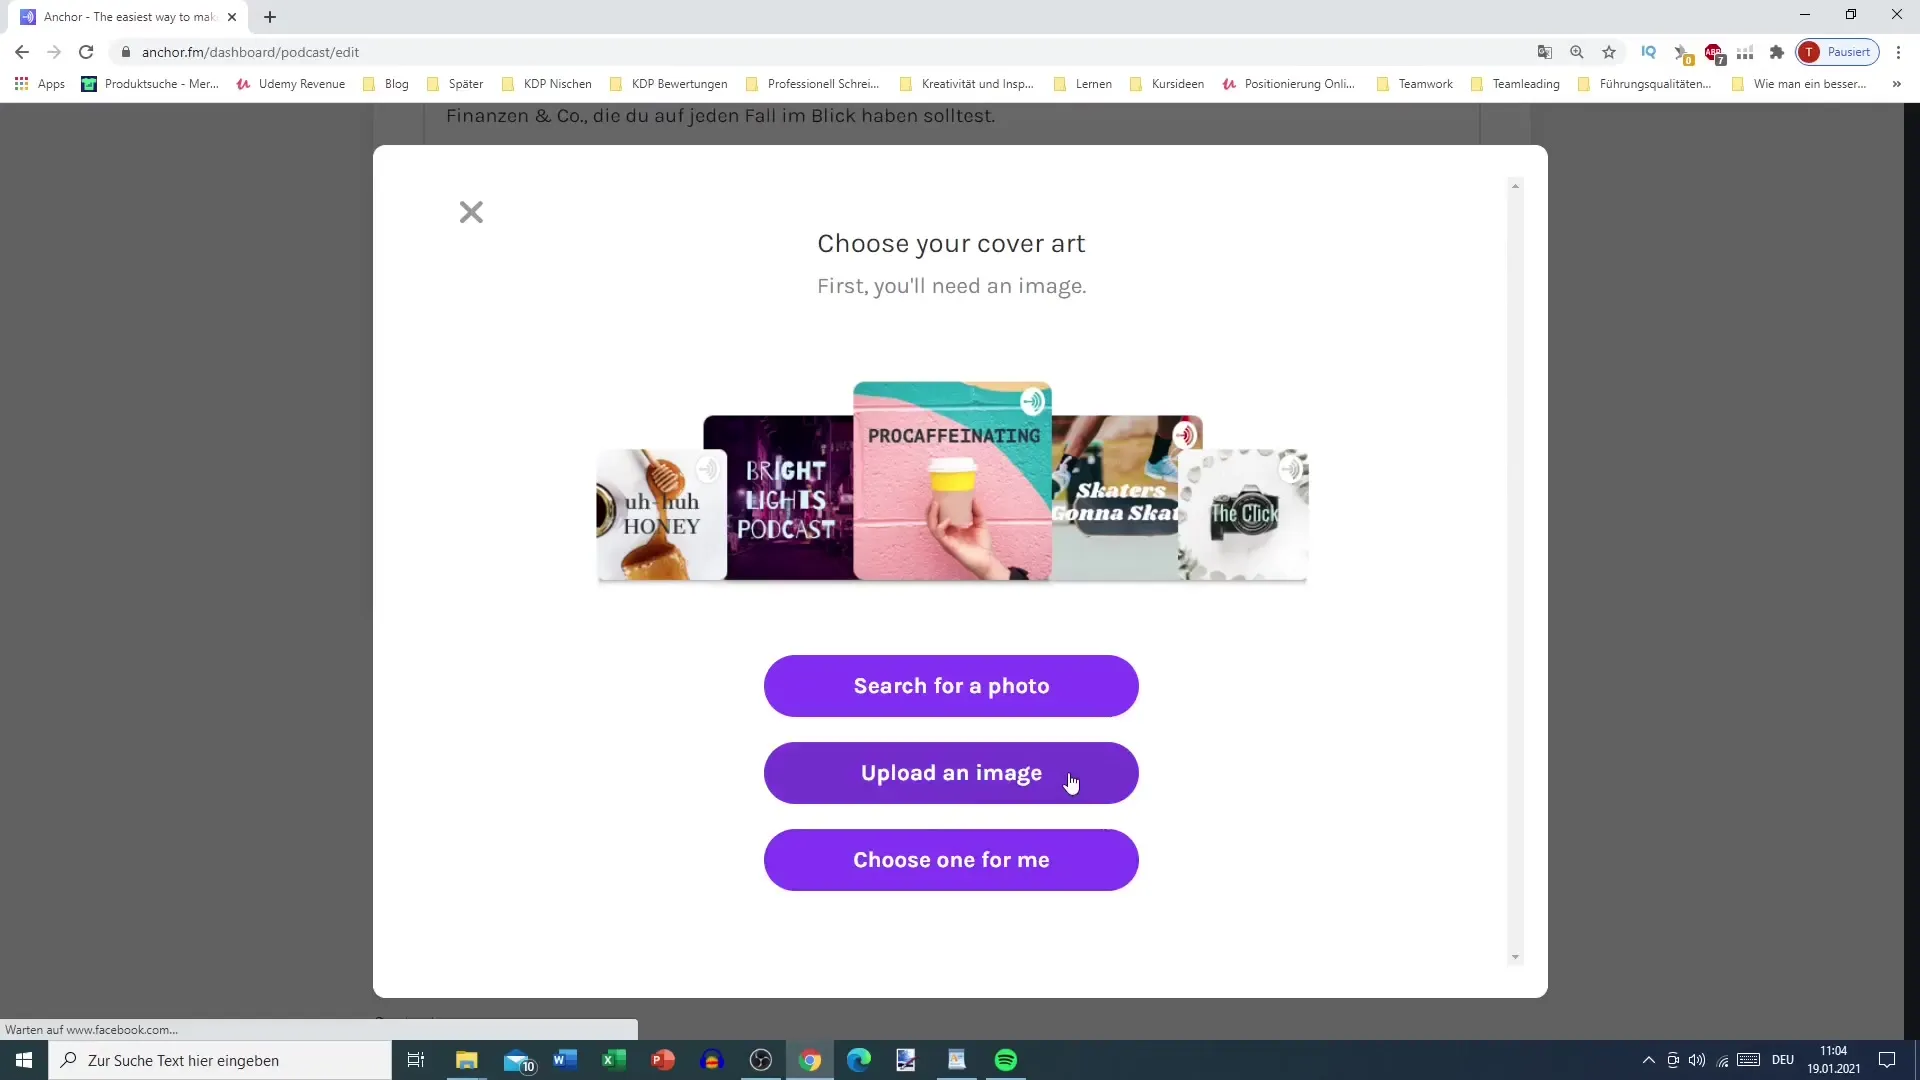
Task: Open Spotify from the taskbar
Action: pos(1006,1060)
